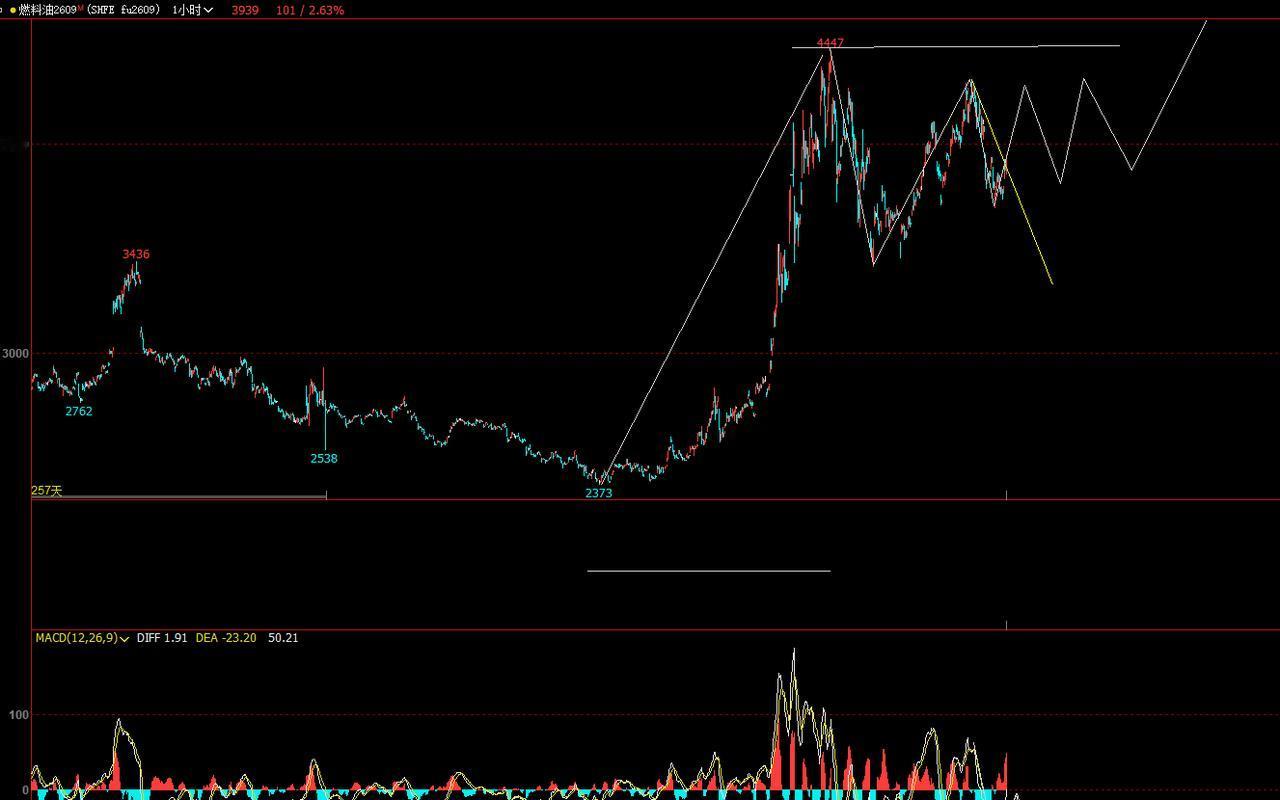Click the latest price 3939
The width and height of the screenshot is (1280, 800).
[245, 10]
